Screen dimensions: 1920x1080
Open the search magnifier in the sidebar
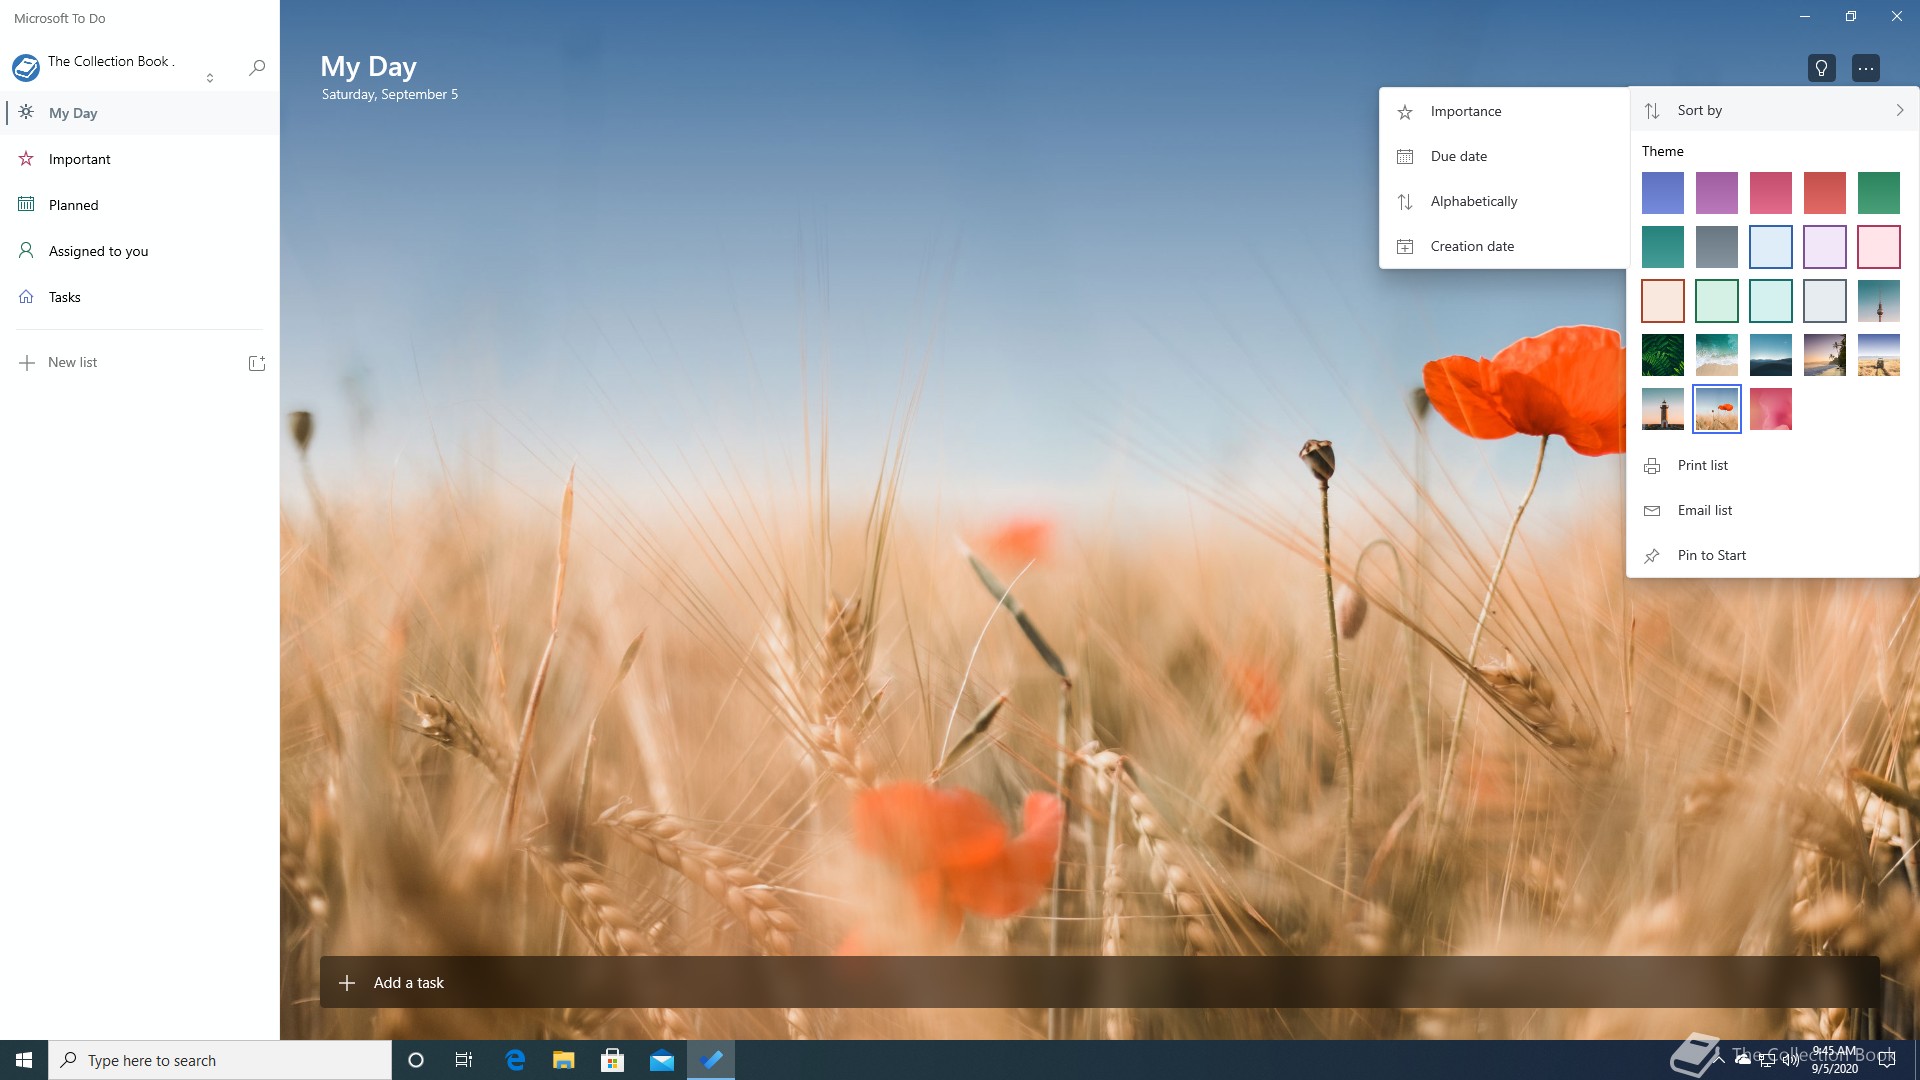click(x=257, y=67)
